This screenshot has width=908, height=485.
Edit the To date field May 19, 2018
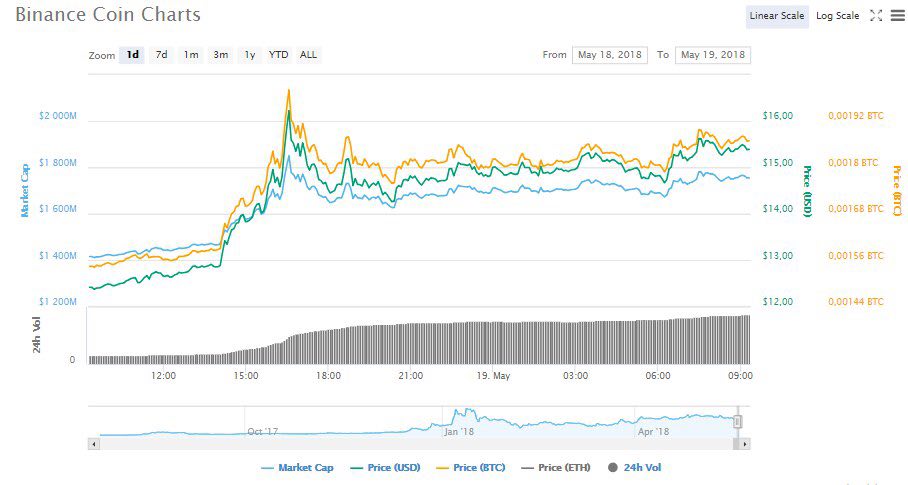pos(713,55)
